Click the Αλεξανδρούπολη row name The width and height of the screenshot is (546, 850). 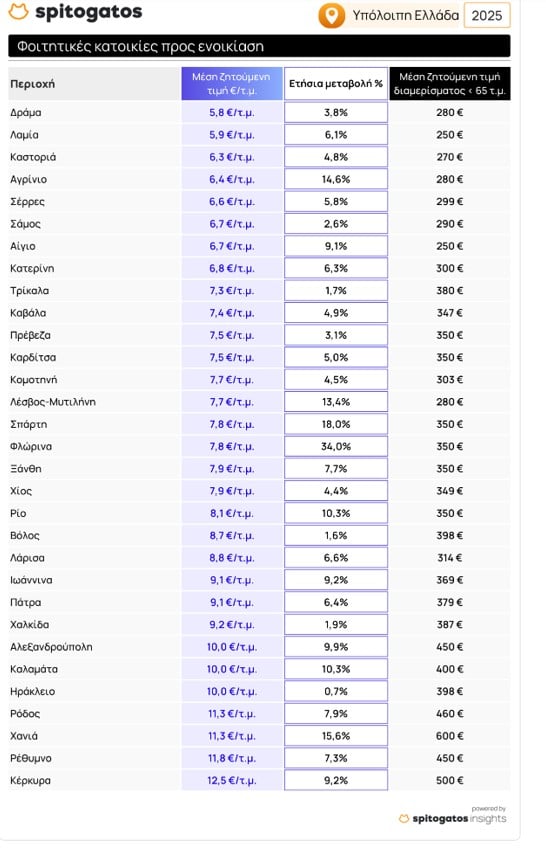51,647
